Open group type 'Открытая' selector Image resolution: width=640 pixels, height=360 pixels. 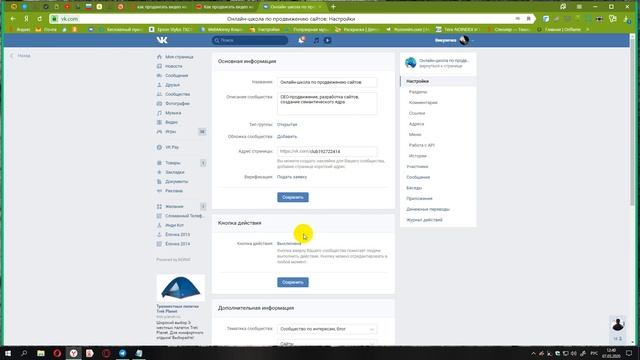tap(287, 124)
